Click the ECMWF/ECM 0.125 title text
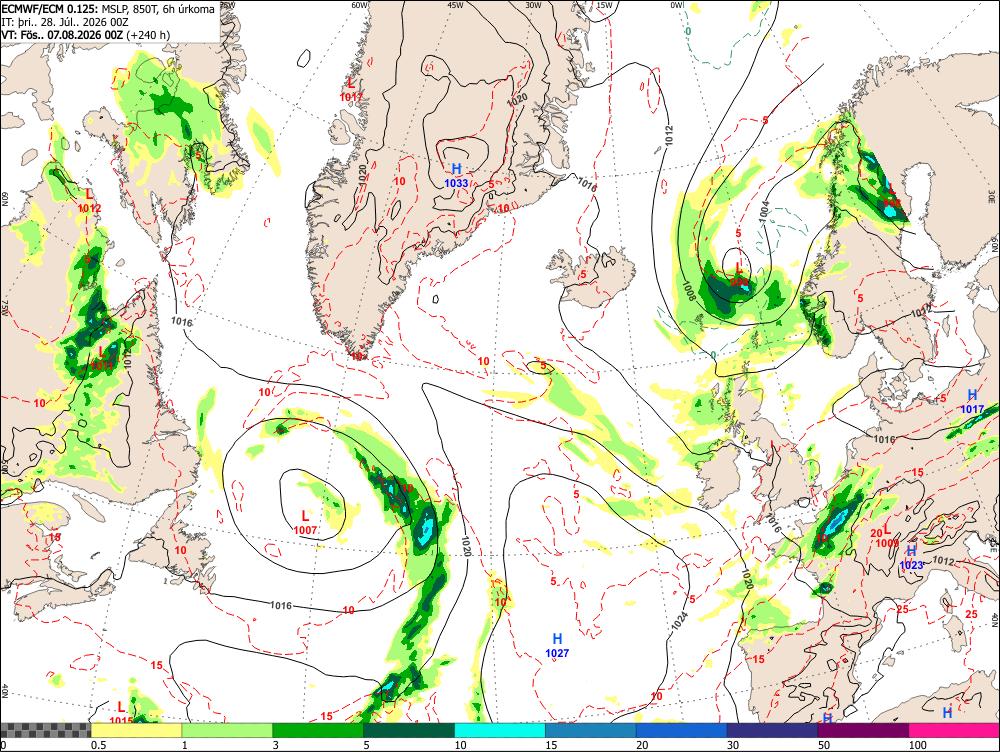 50,10
